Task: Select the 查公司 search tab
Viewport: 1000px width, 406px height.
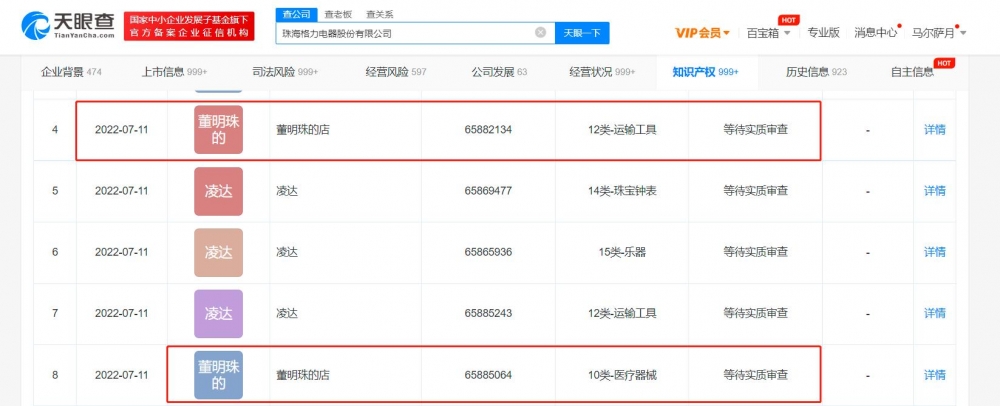Action: point(296,14)
